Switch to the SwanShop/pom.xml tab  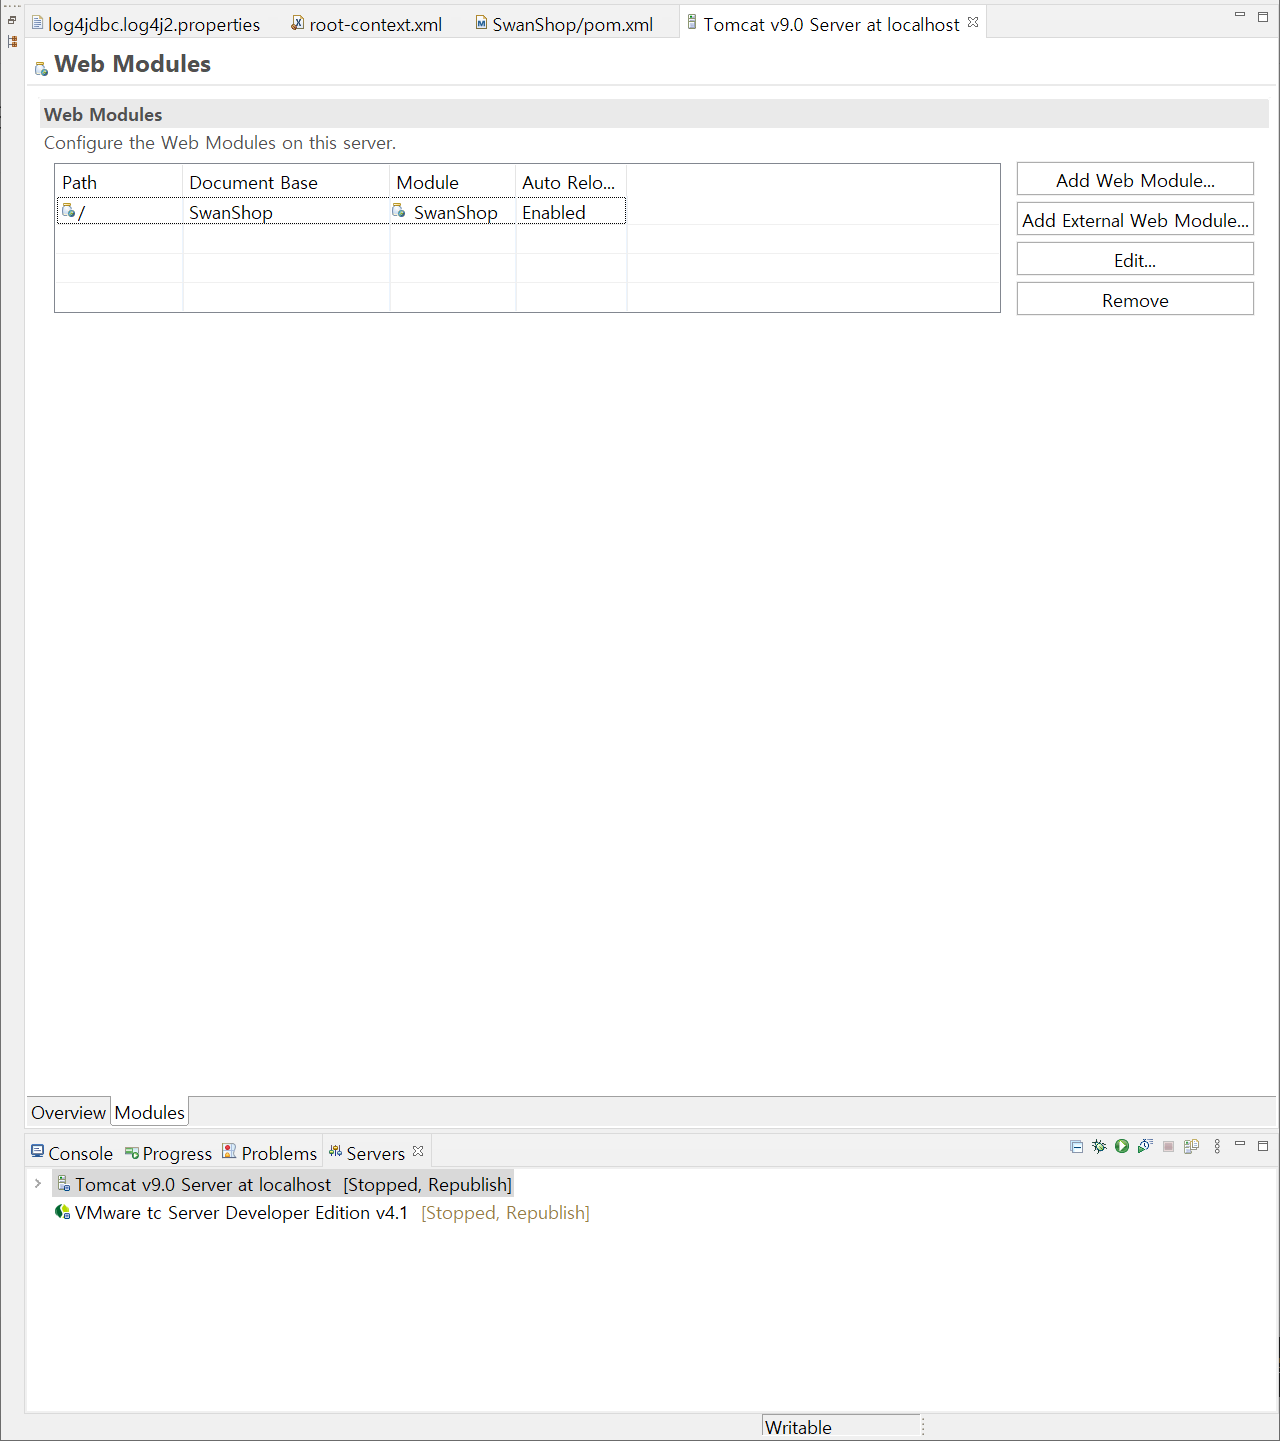564,24
